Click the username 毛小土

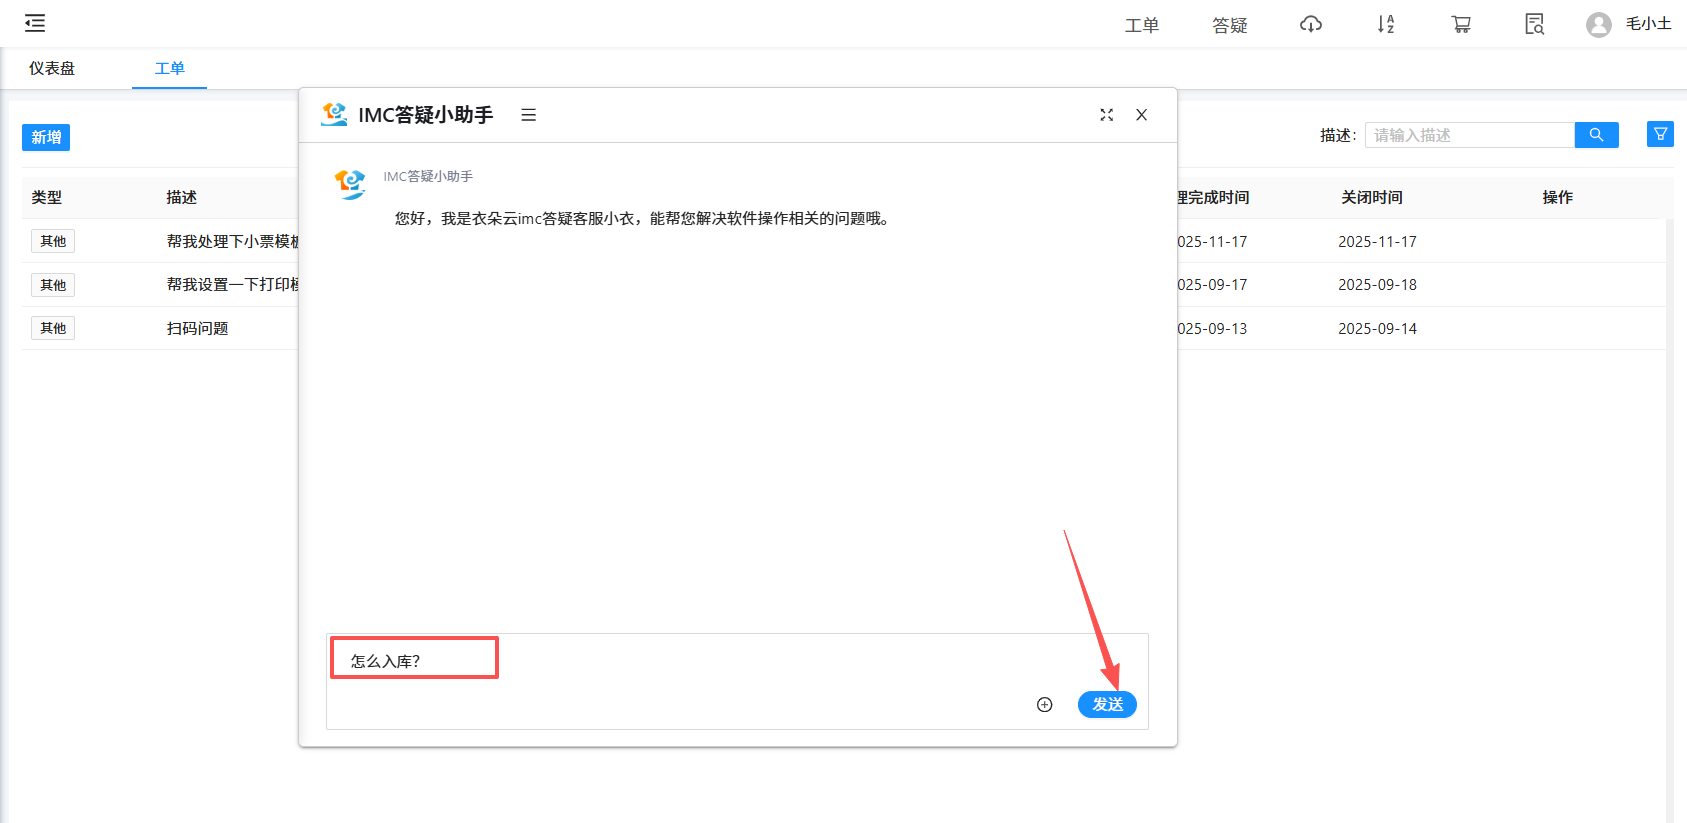[x=1648, y=24]
